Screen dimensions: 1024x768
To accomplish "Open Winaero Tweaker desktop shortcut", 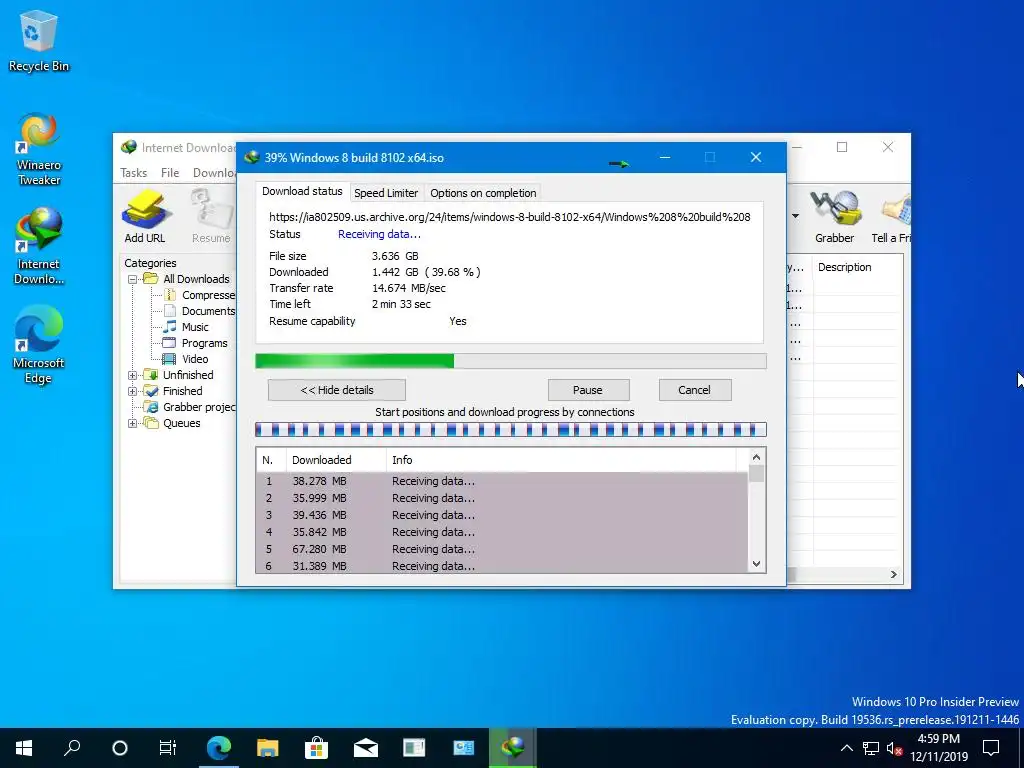I will click(39, 149).
